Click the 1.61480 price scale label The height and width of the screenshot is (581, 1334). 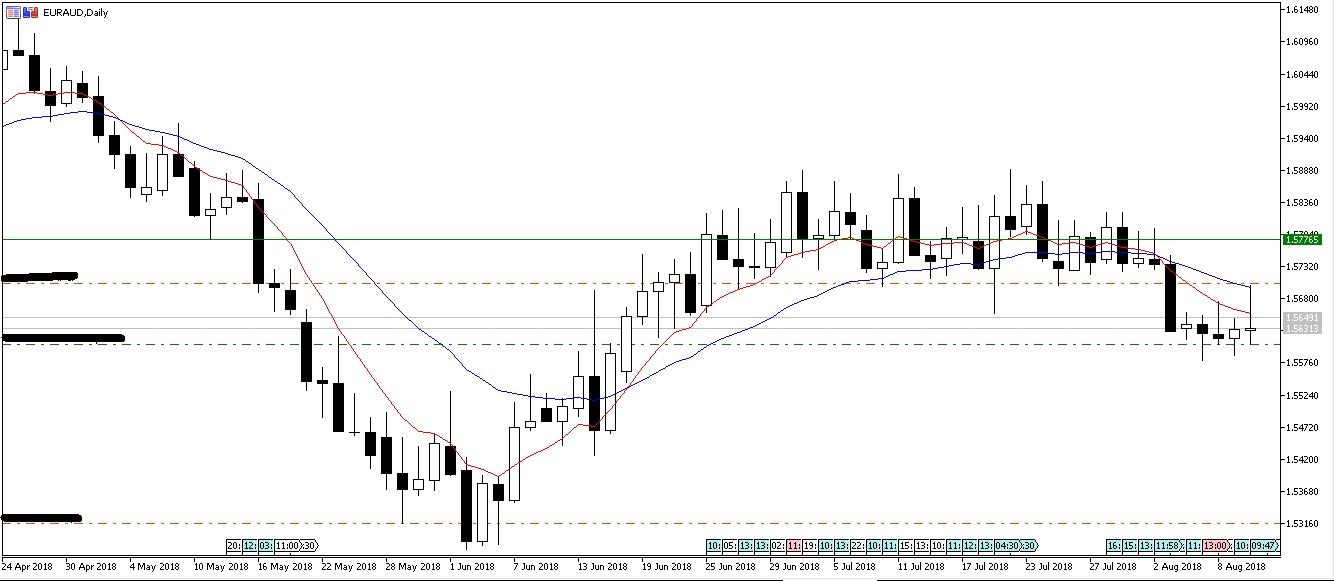point(1301,10)
